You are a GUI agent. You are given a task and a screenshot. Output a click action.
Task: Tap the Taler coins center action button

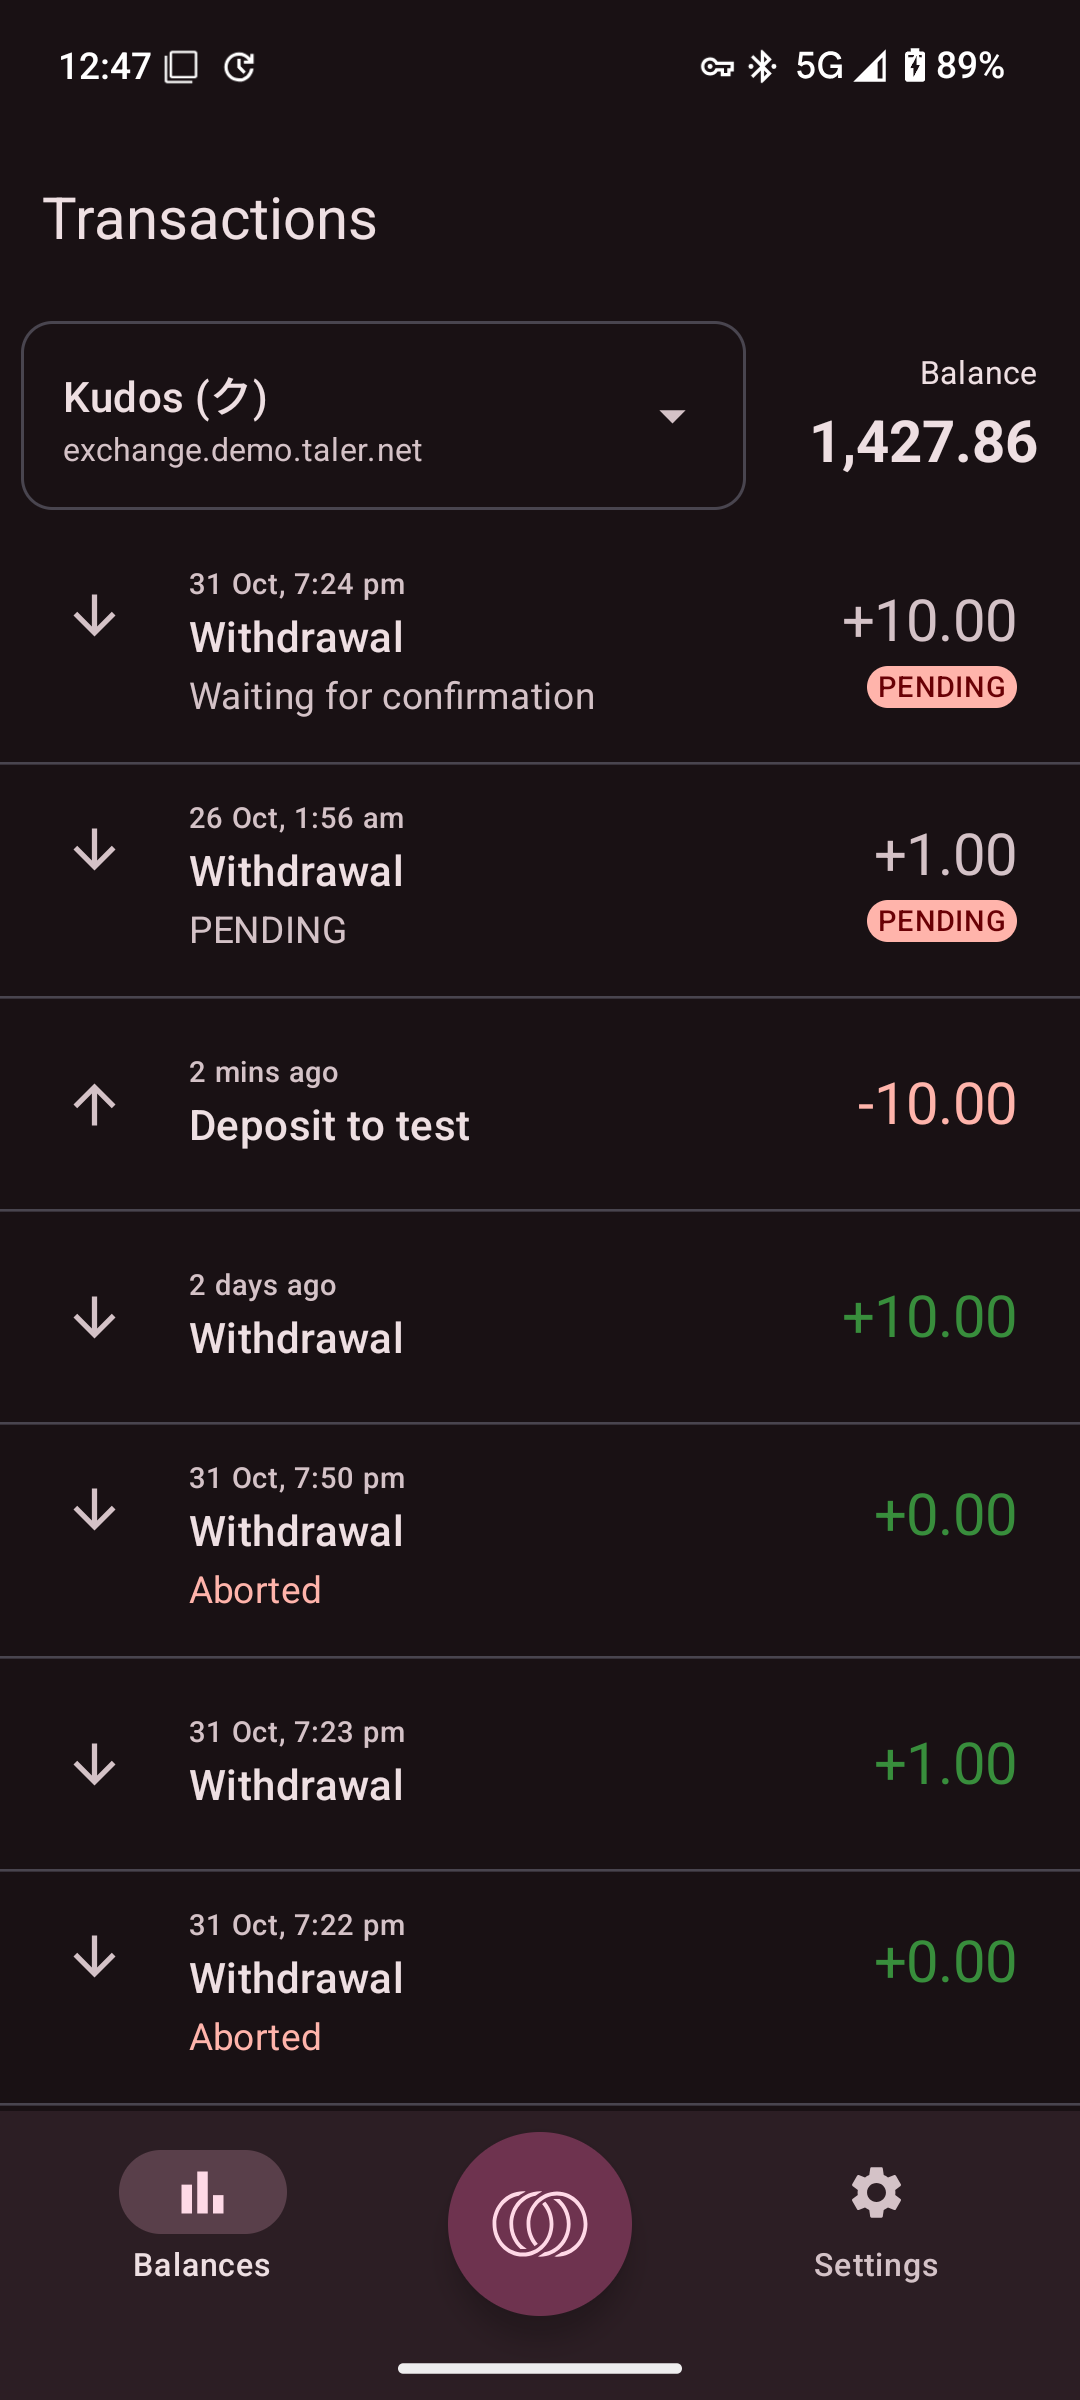[x=540, y=2223]
